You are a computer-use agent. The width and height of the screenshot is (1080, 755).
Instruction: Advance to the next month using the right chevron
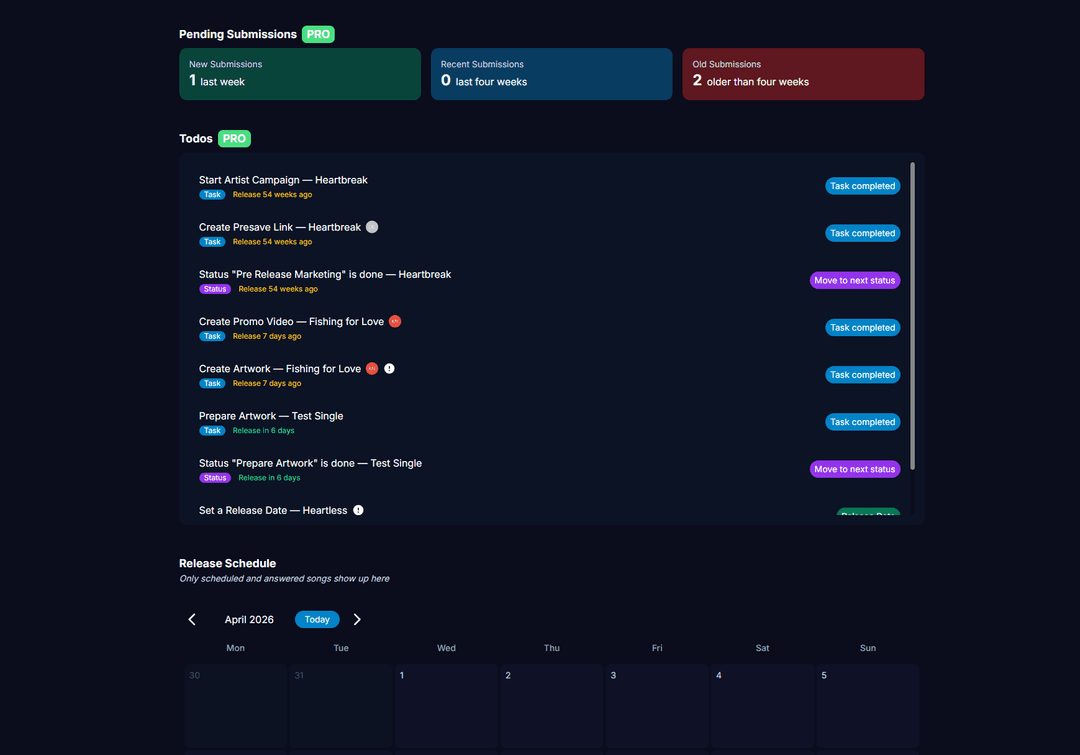(357, 619)
